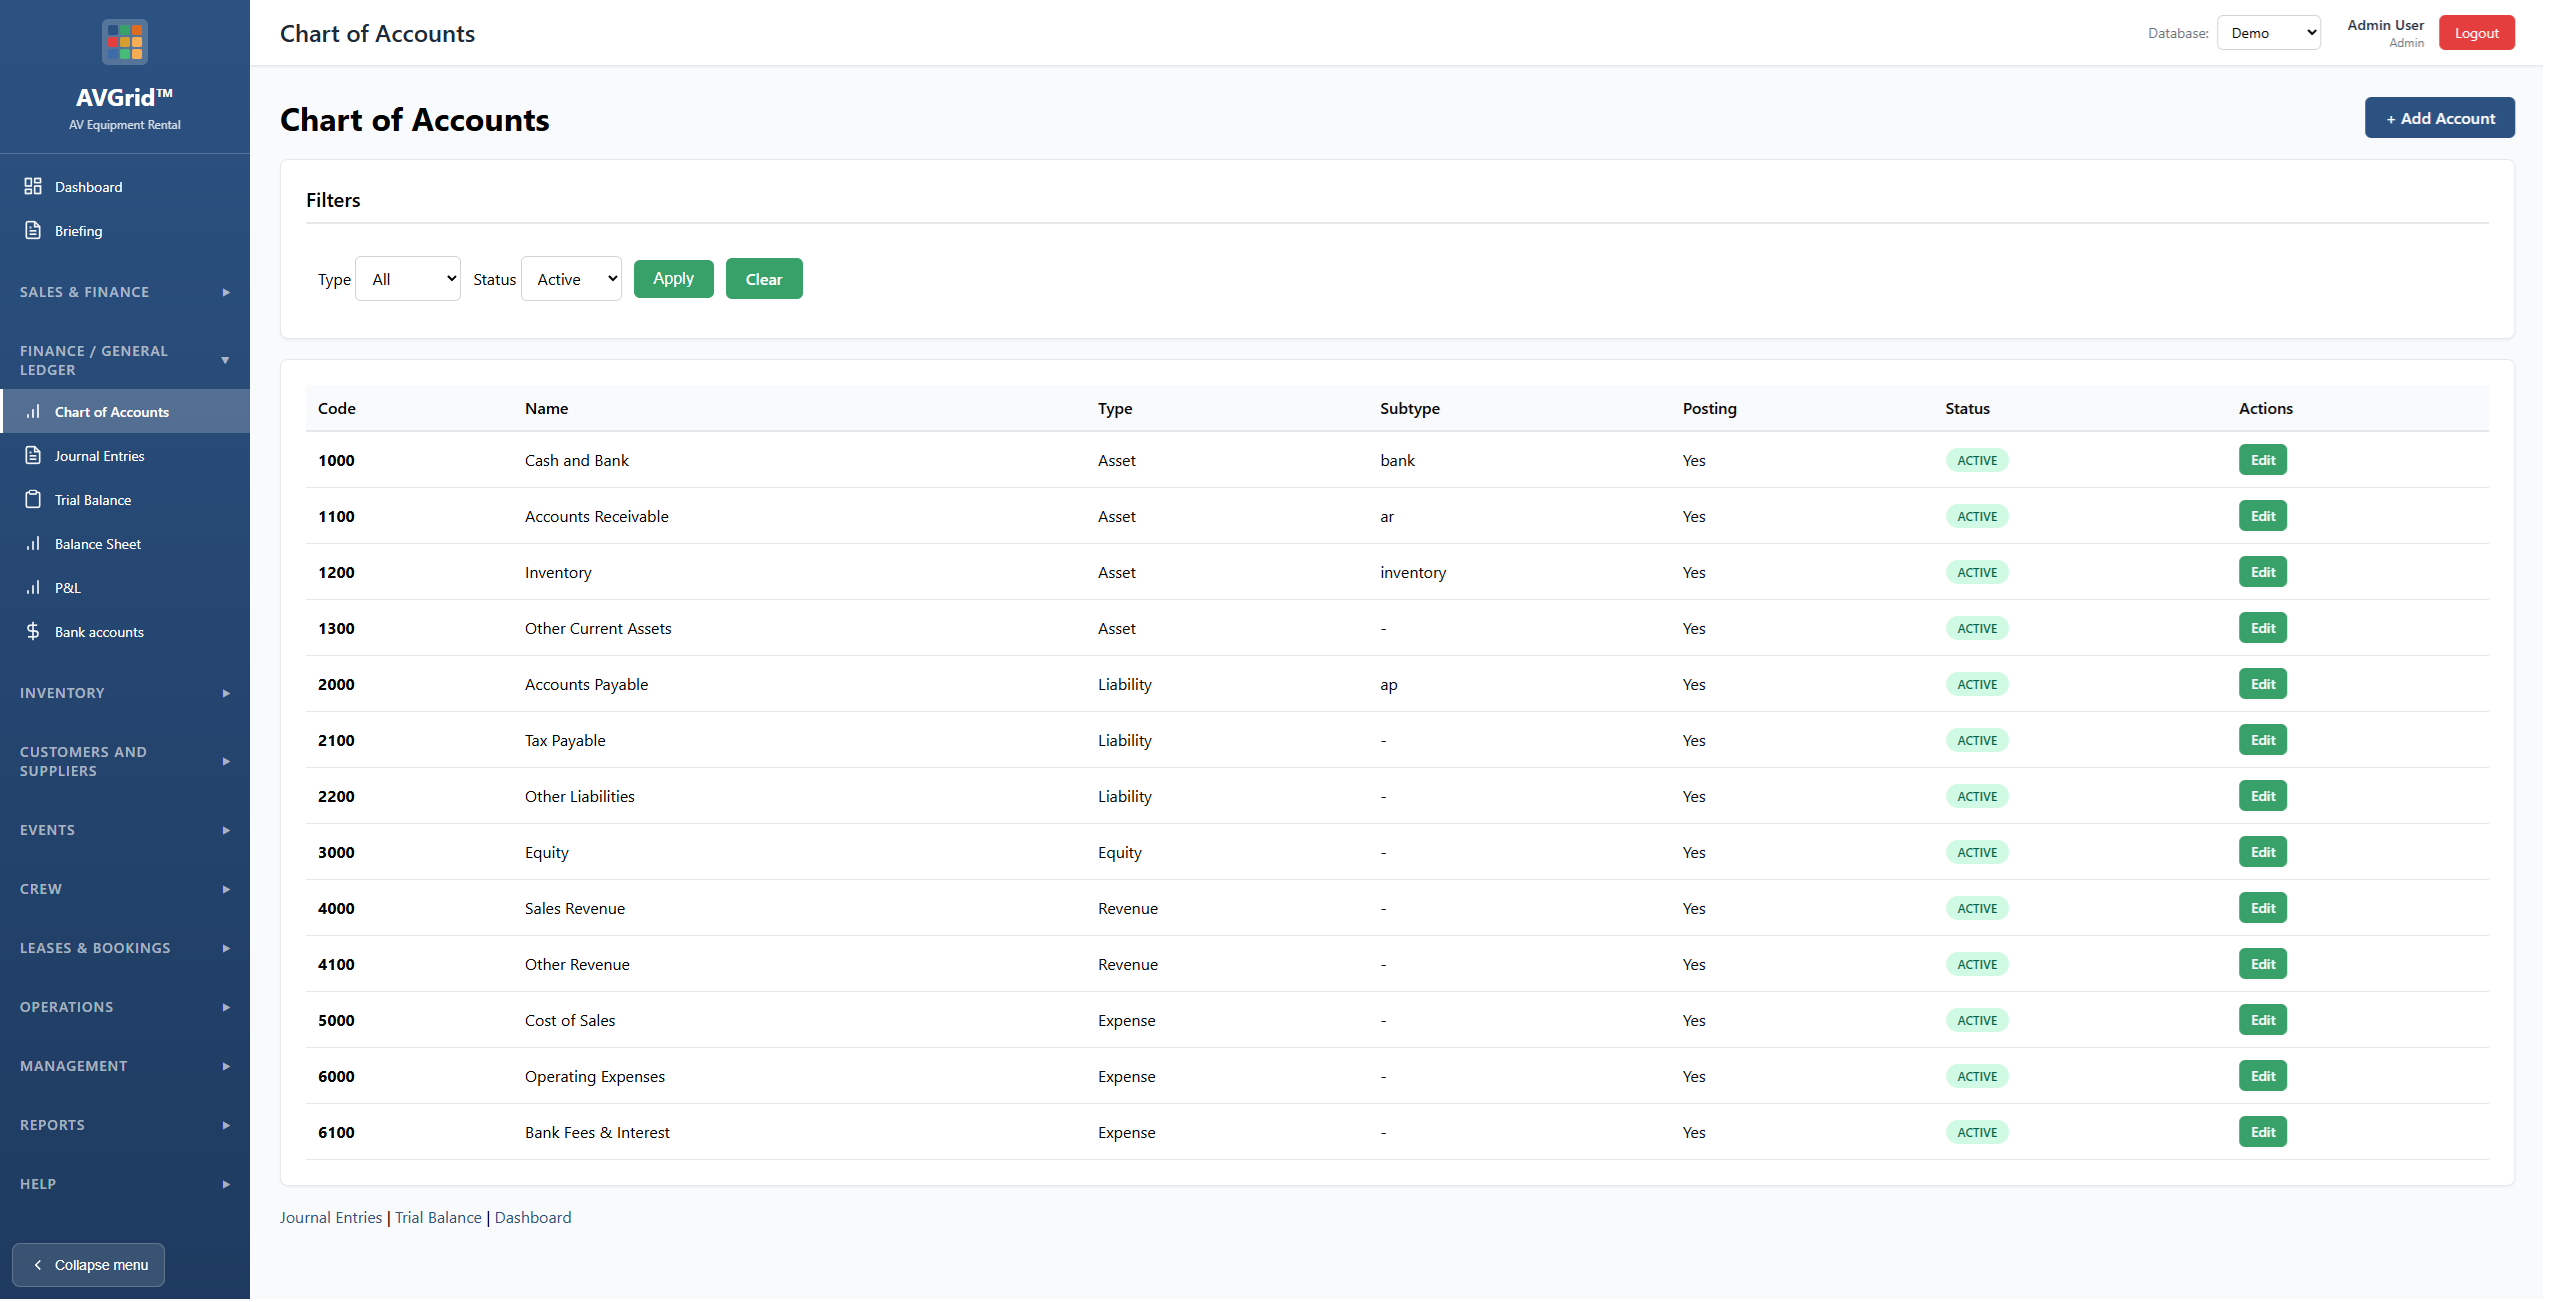This screenshot has width=2555, height=1302.
Task: Select the Balance Sheet chart icon
Action: click(x=32, y=543)
